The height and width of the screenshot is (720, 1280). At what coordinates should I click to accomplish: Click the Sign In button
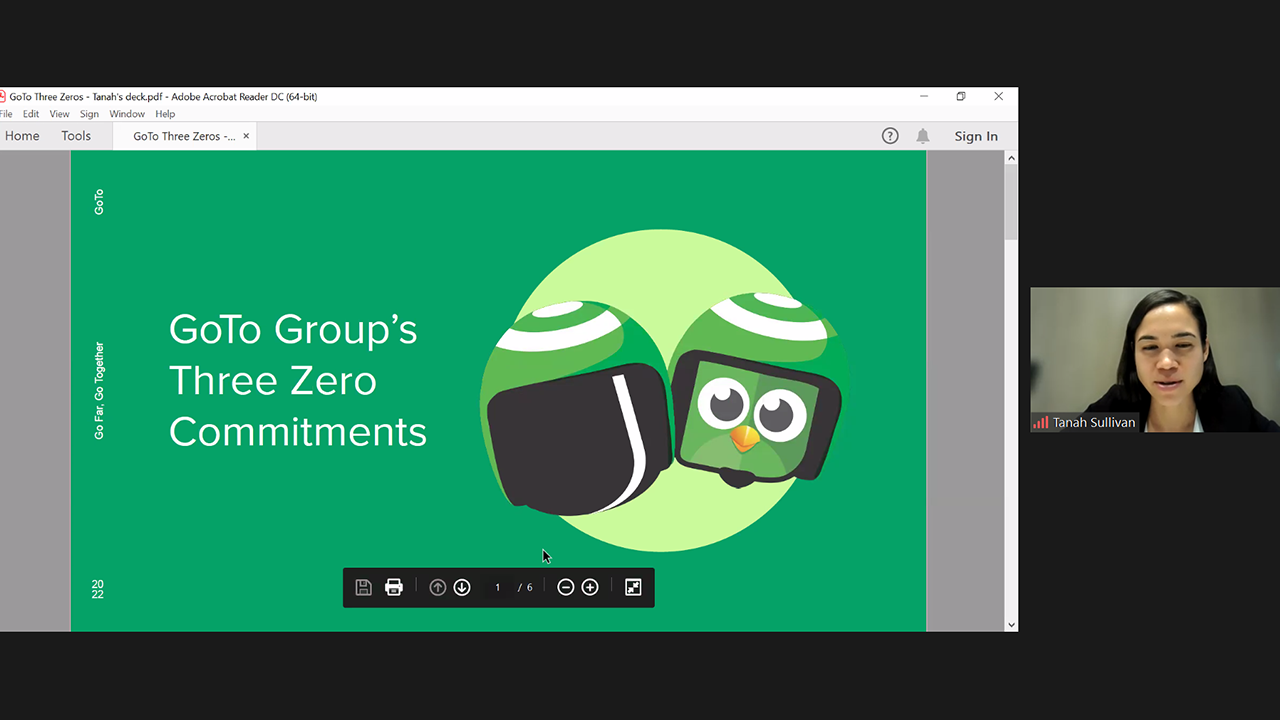point(976,136)
